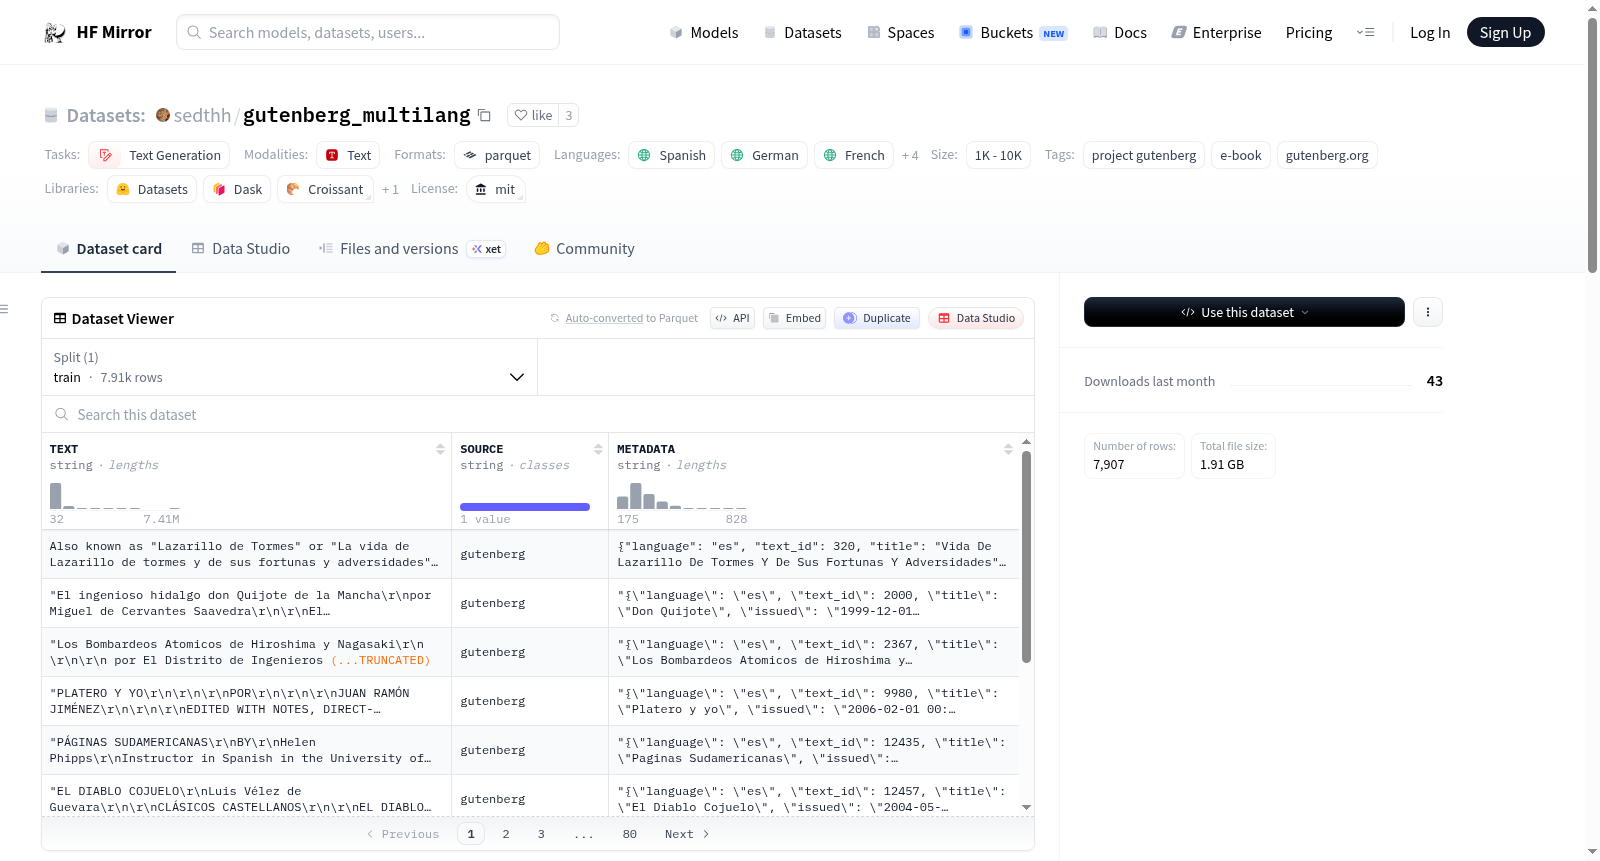Jump to page 80 of results
This screenshot has width=1600, height=861.
(630, 834)
